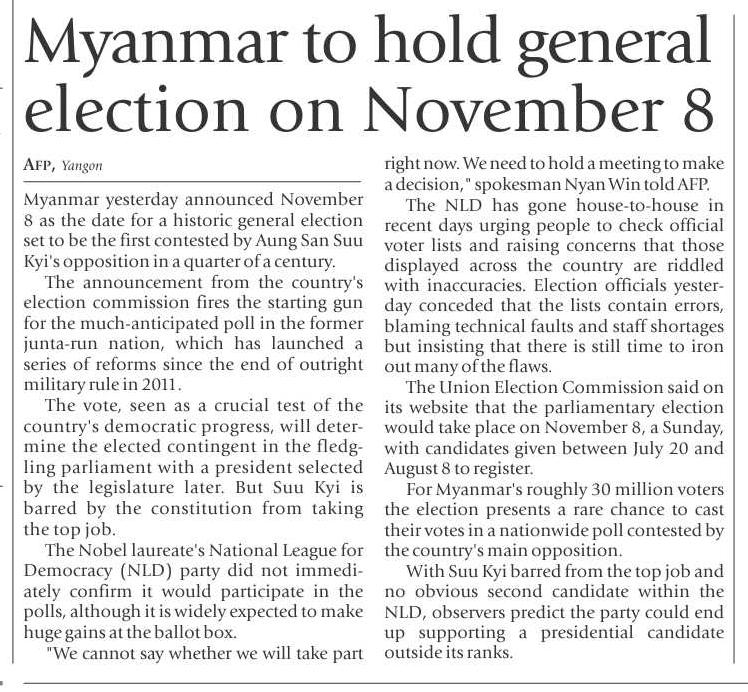Click the paragraph starting "The announcement from"

coord(192,342)
